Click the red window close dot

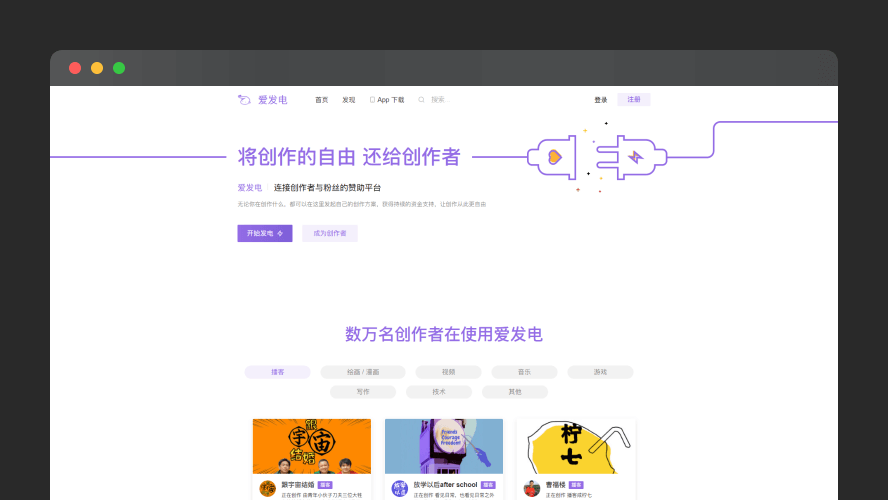pos(75,68)
